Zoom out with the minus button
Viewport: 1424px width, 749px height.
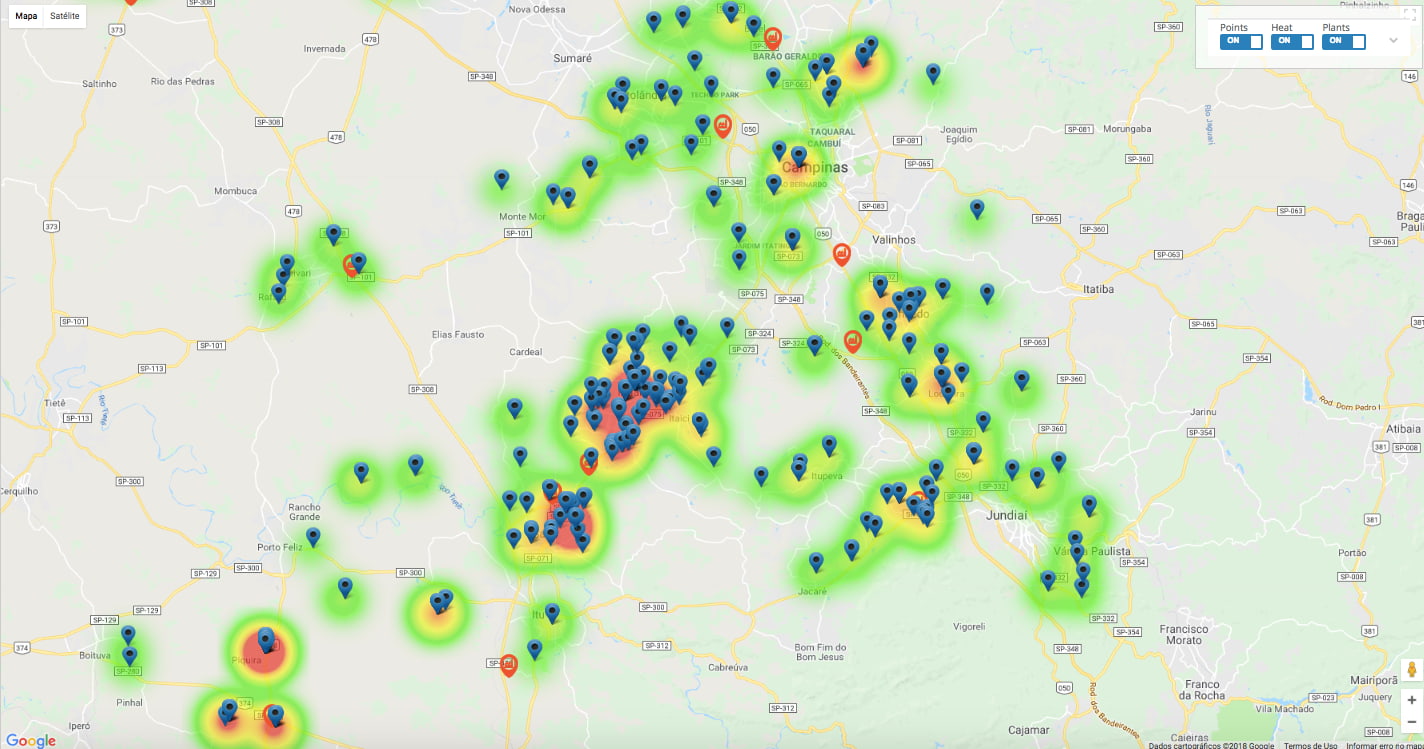(1411, 722)
